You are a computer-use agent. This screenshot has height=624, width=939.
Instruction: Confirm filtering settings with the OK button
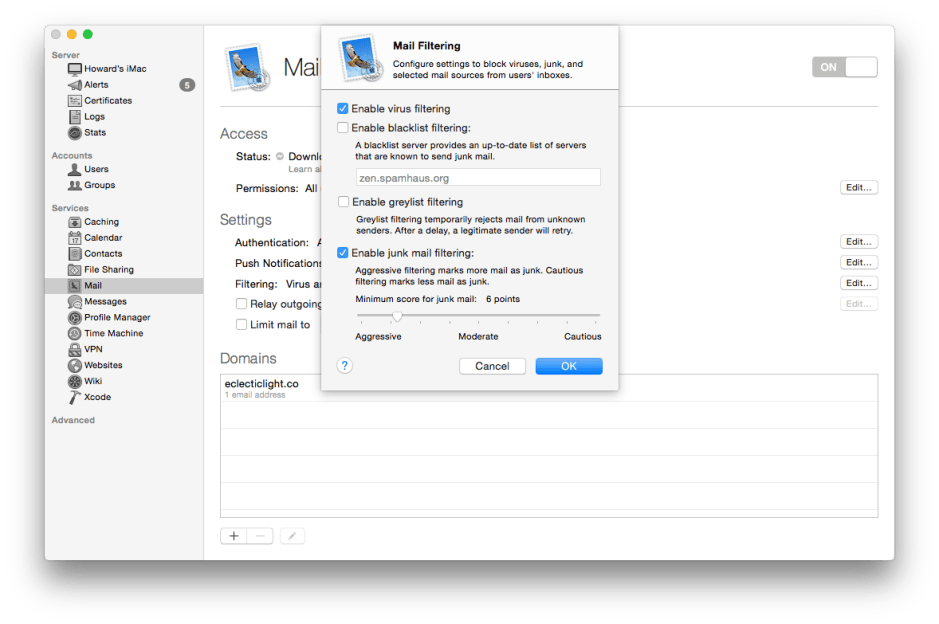pyautogui.click(x=568, y=366)
